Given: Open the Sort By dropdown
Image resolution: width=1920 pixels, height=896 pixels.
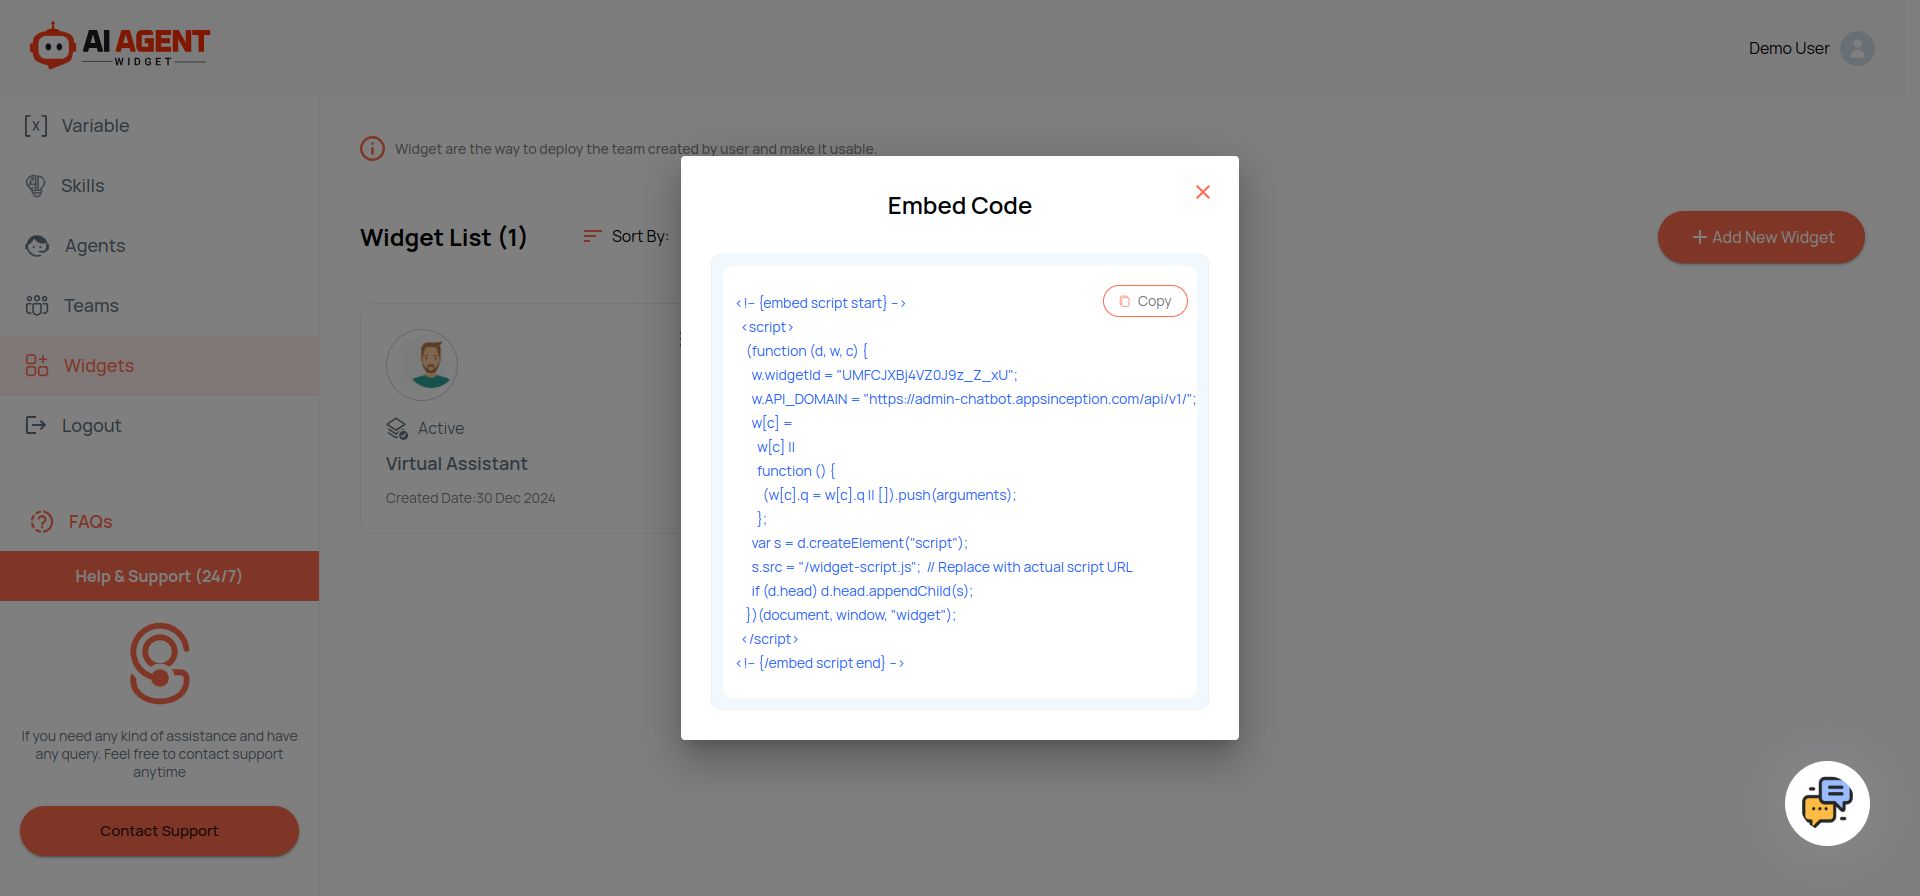Looking at the screenshot, I should pyautogui.click(x=626, y=237).
